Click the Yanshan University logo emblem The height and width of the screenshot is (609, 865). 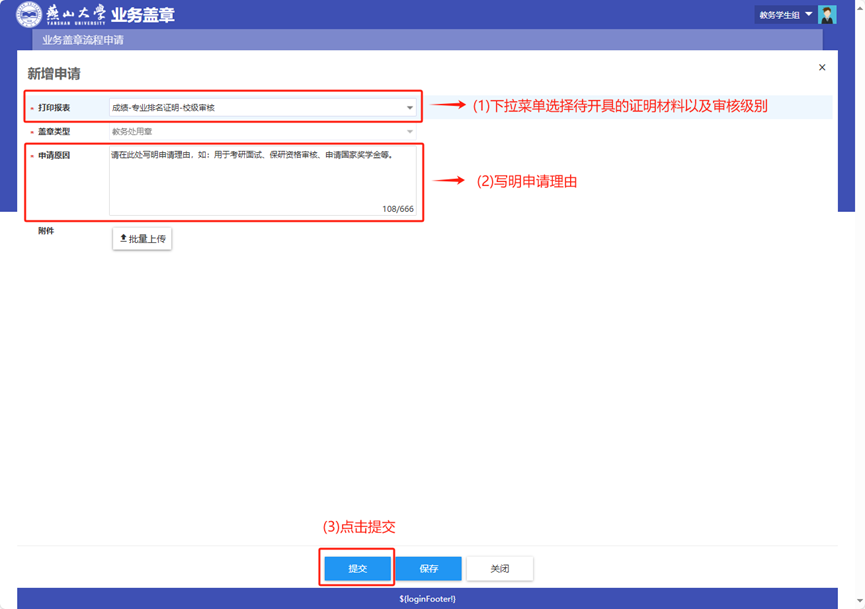[29, 15]
